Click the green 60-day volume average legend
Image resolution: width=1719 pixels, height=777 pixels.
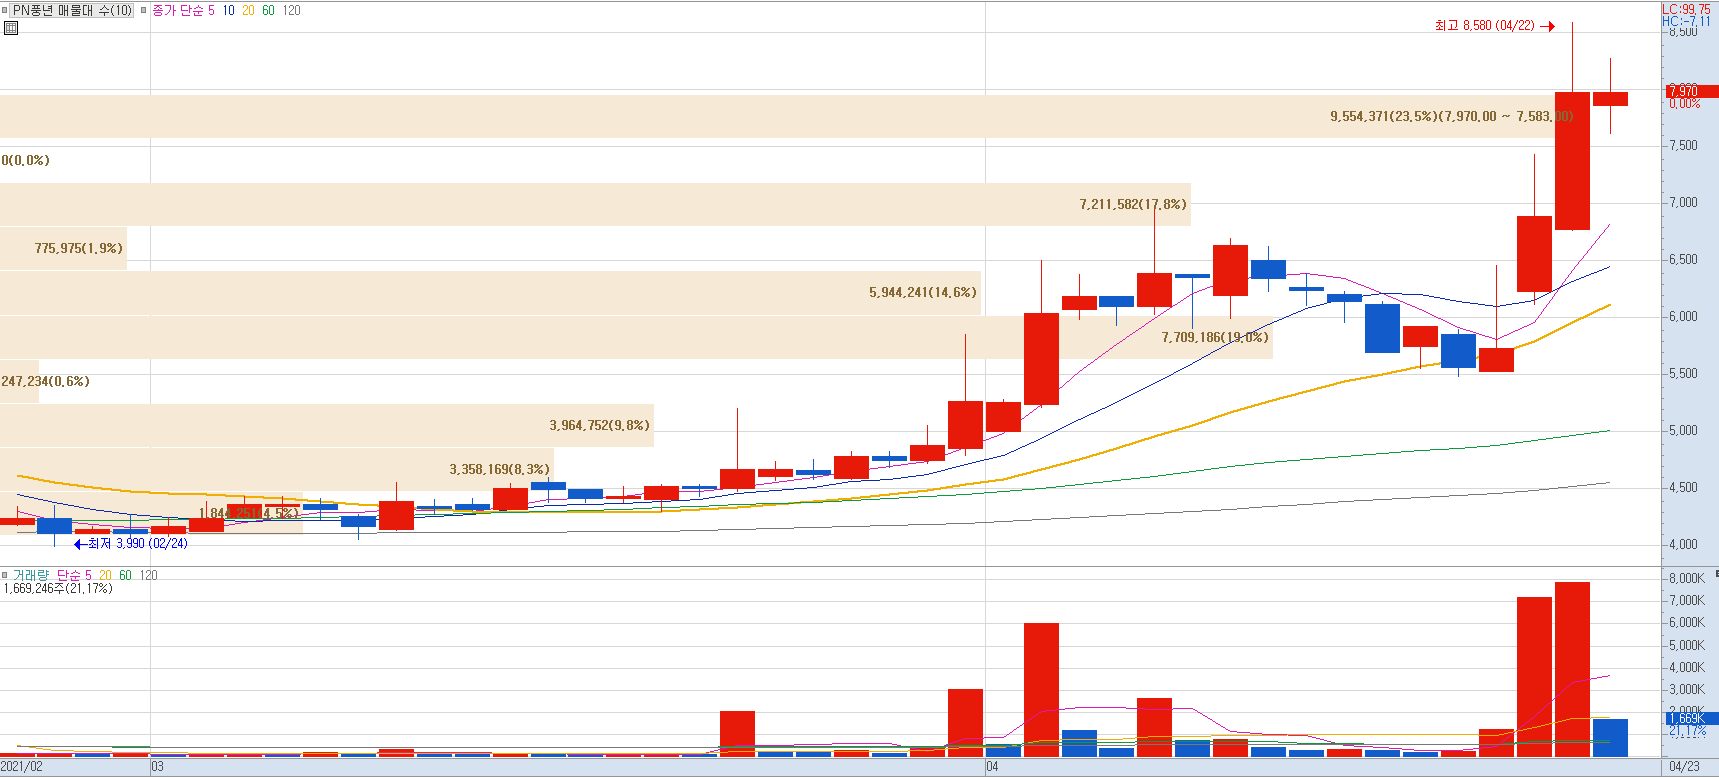(125, 575)
